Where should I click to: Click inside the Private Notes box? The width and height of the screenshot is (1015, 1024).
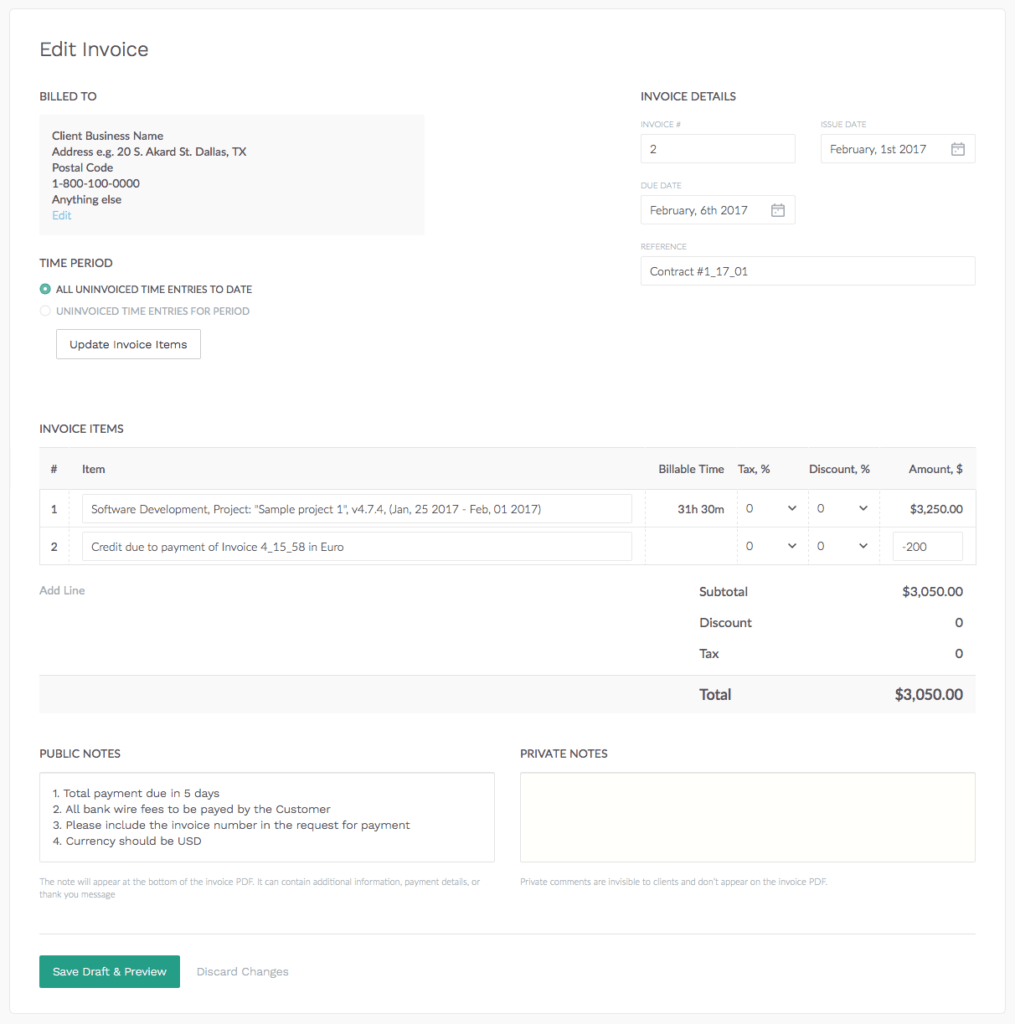(746, 818)
